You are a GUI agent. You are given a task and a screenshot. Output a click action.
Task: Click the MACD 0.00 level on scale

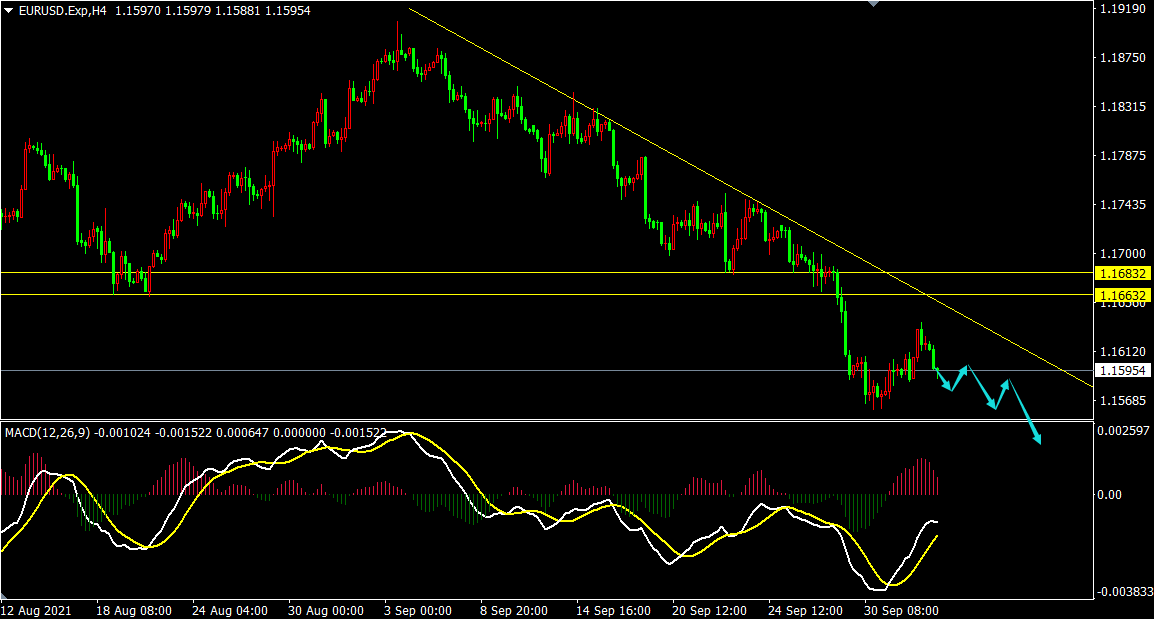(x=1110, y=494)
